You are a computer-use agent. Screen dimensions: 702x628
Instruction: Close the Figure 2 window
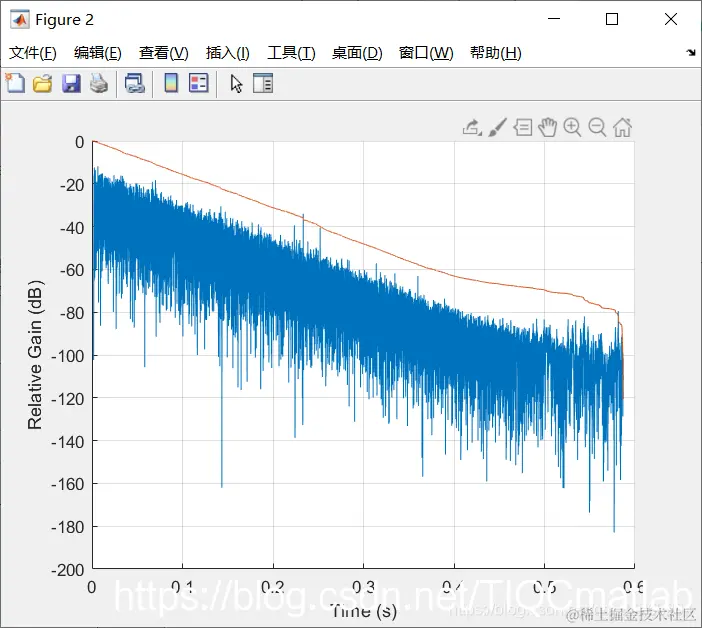[x=671, y=19]
